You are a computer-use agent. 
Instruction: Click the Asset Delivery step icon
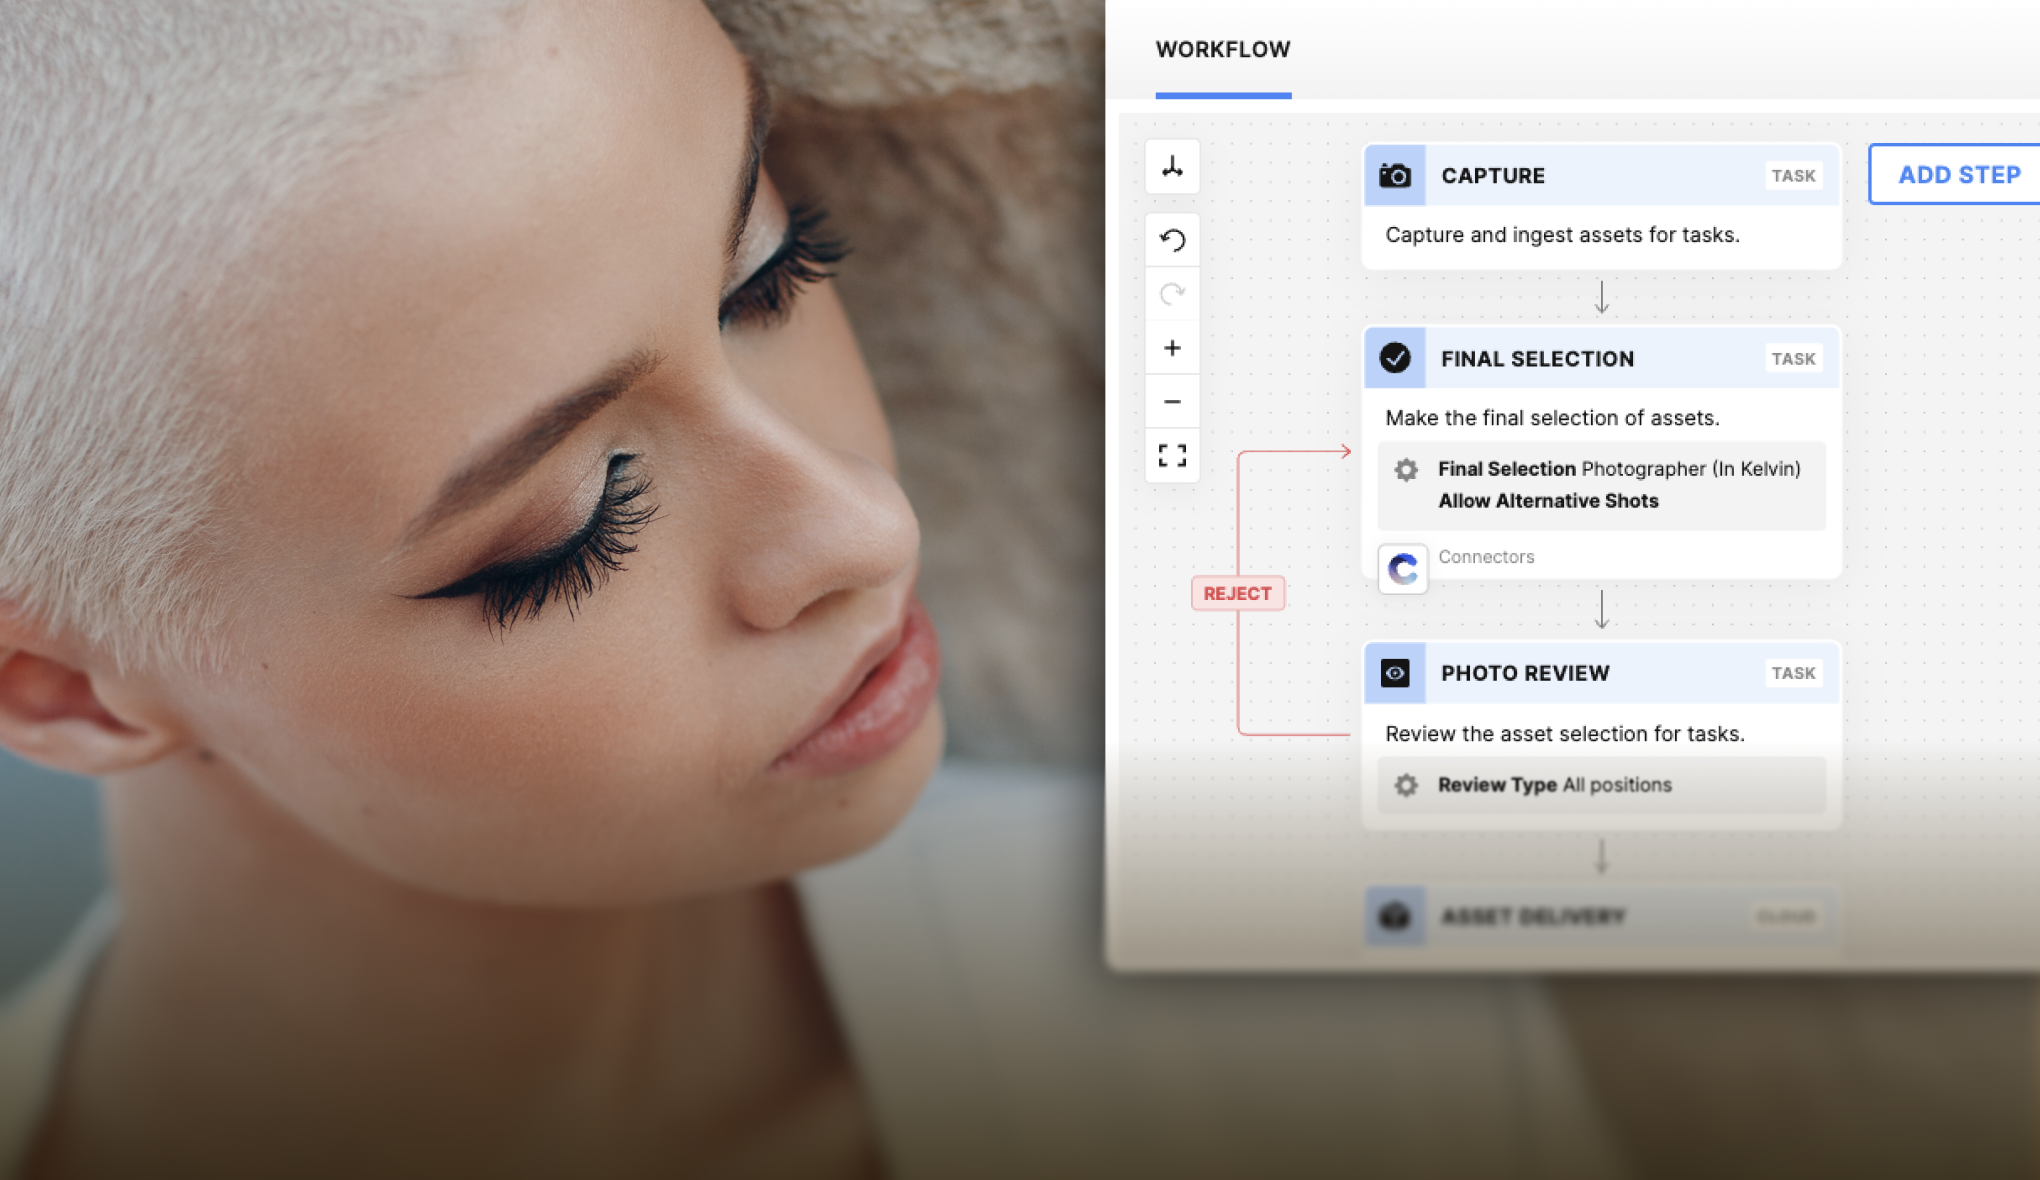[1395, 916]
